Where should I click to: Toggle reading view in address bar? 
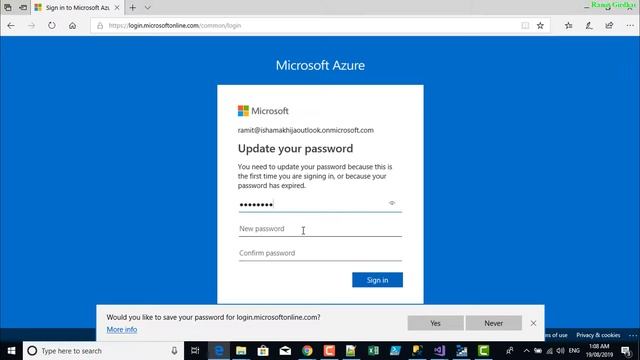[525, 25]
